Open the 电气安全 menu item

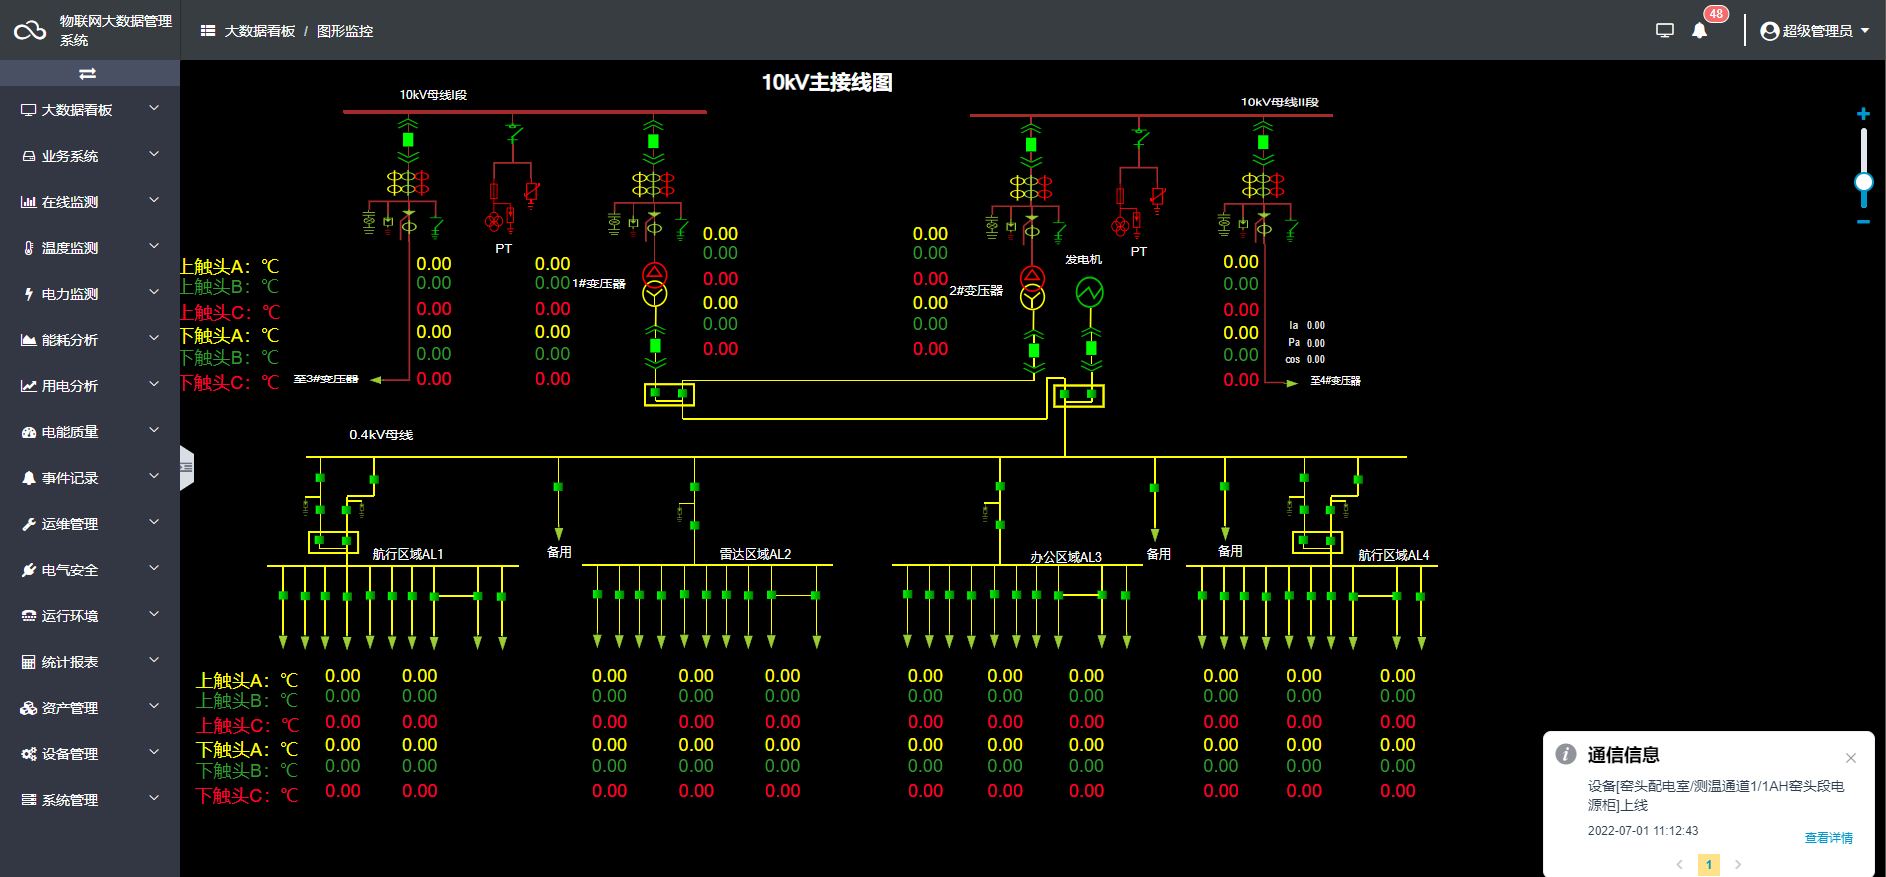pyautogui.click(x=90, y=570)
